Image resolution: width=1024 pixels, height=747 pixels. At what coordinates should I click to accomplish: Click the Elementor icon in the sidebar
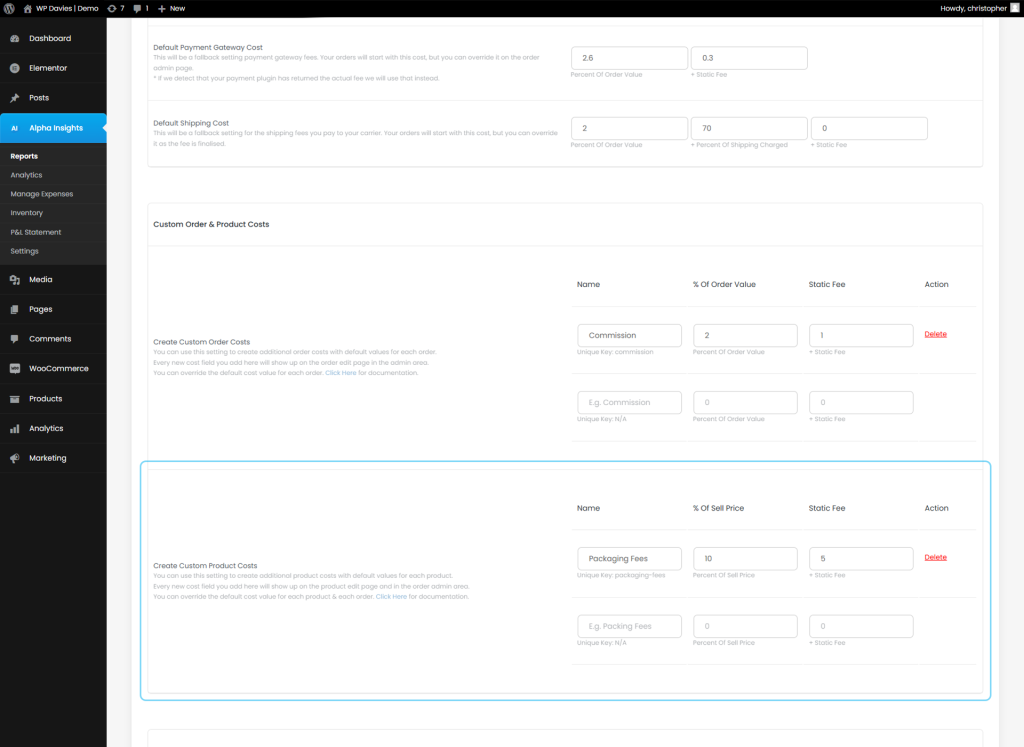click(14, 69)
